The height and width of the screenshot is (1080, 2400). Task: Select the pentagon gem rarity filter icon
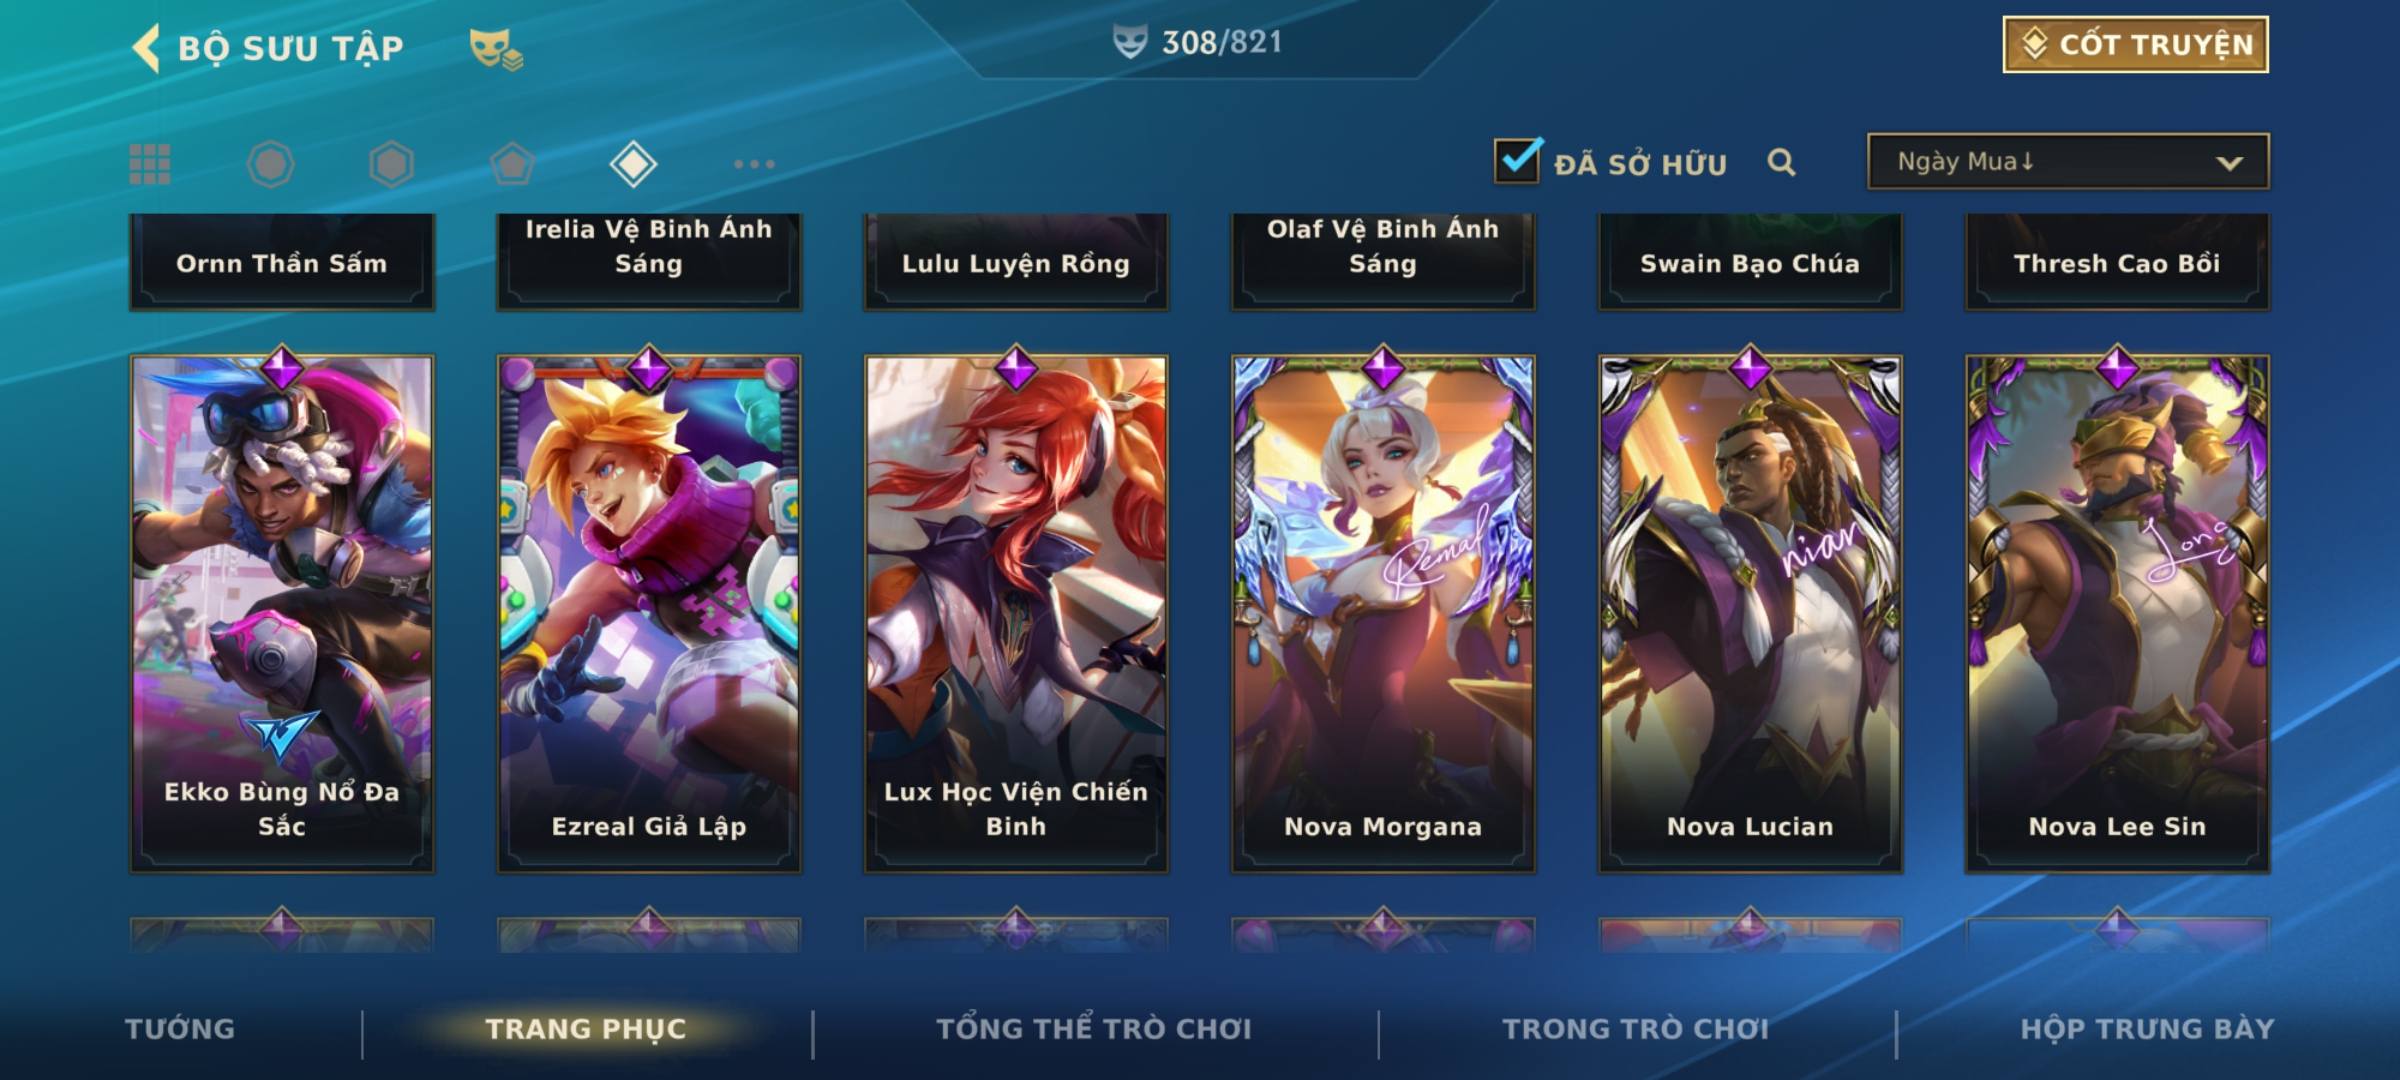pyautogui.click(x=512, y=164)
